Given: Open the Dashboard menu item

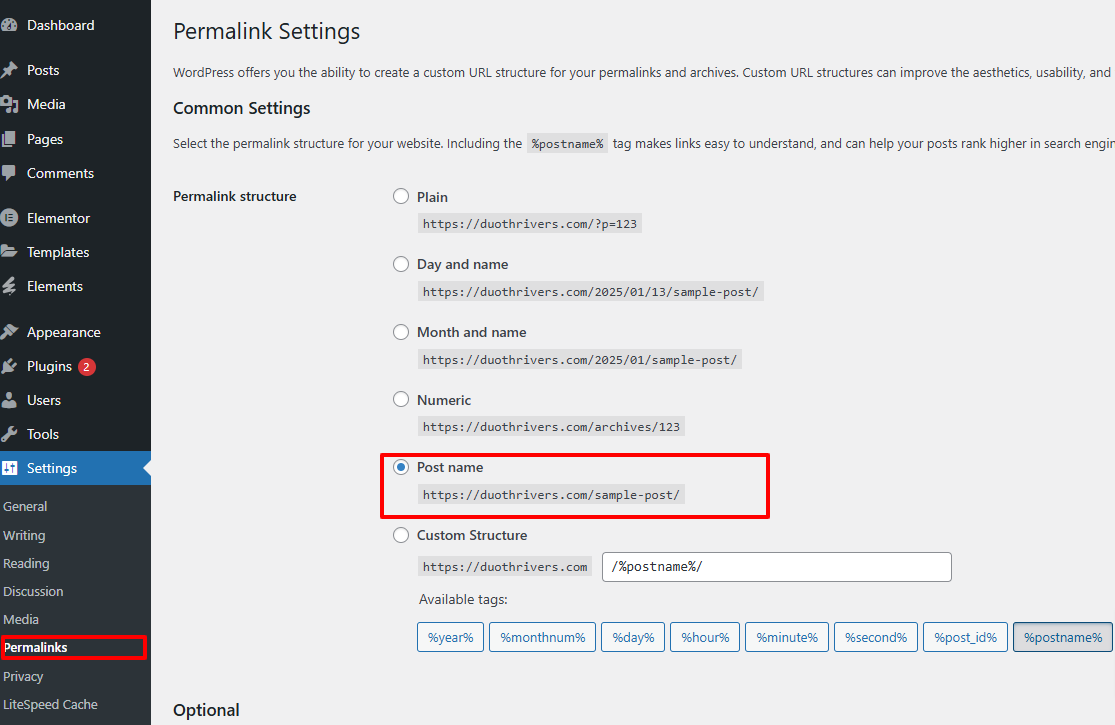Looking at the screenshot, I should pos(60,26).
